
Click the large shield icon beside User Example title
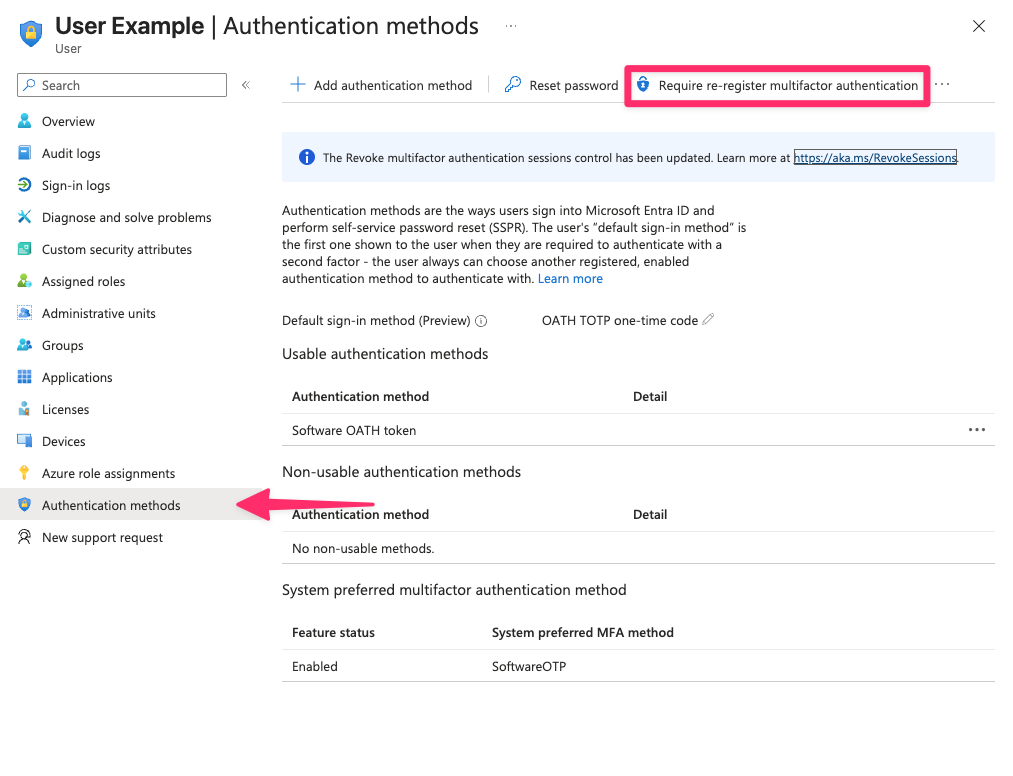pyautogui.click(x=30, y=33)
